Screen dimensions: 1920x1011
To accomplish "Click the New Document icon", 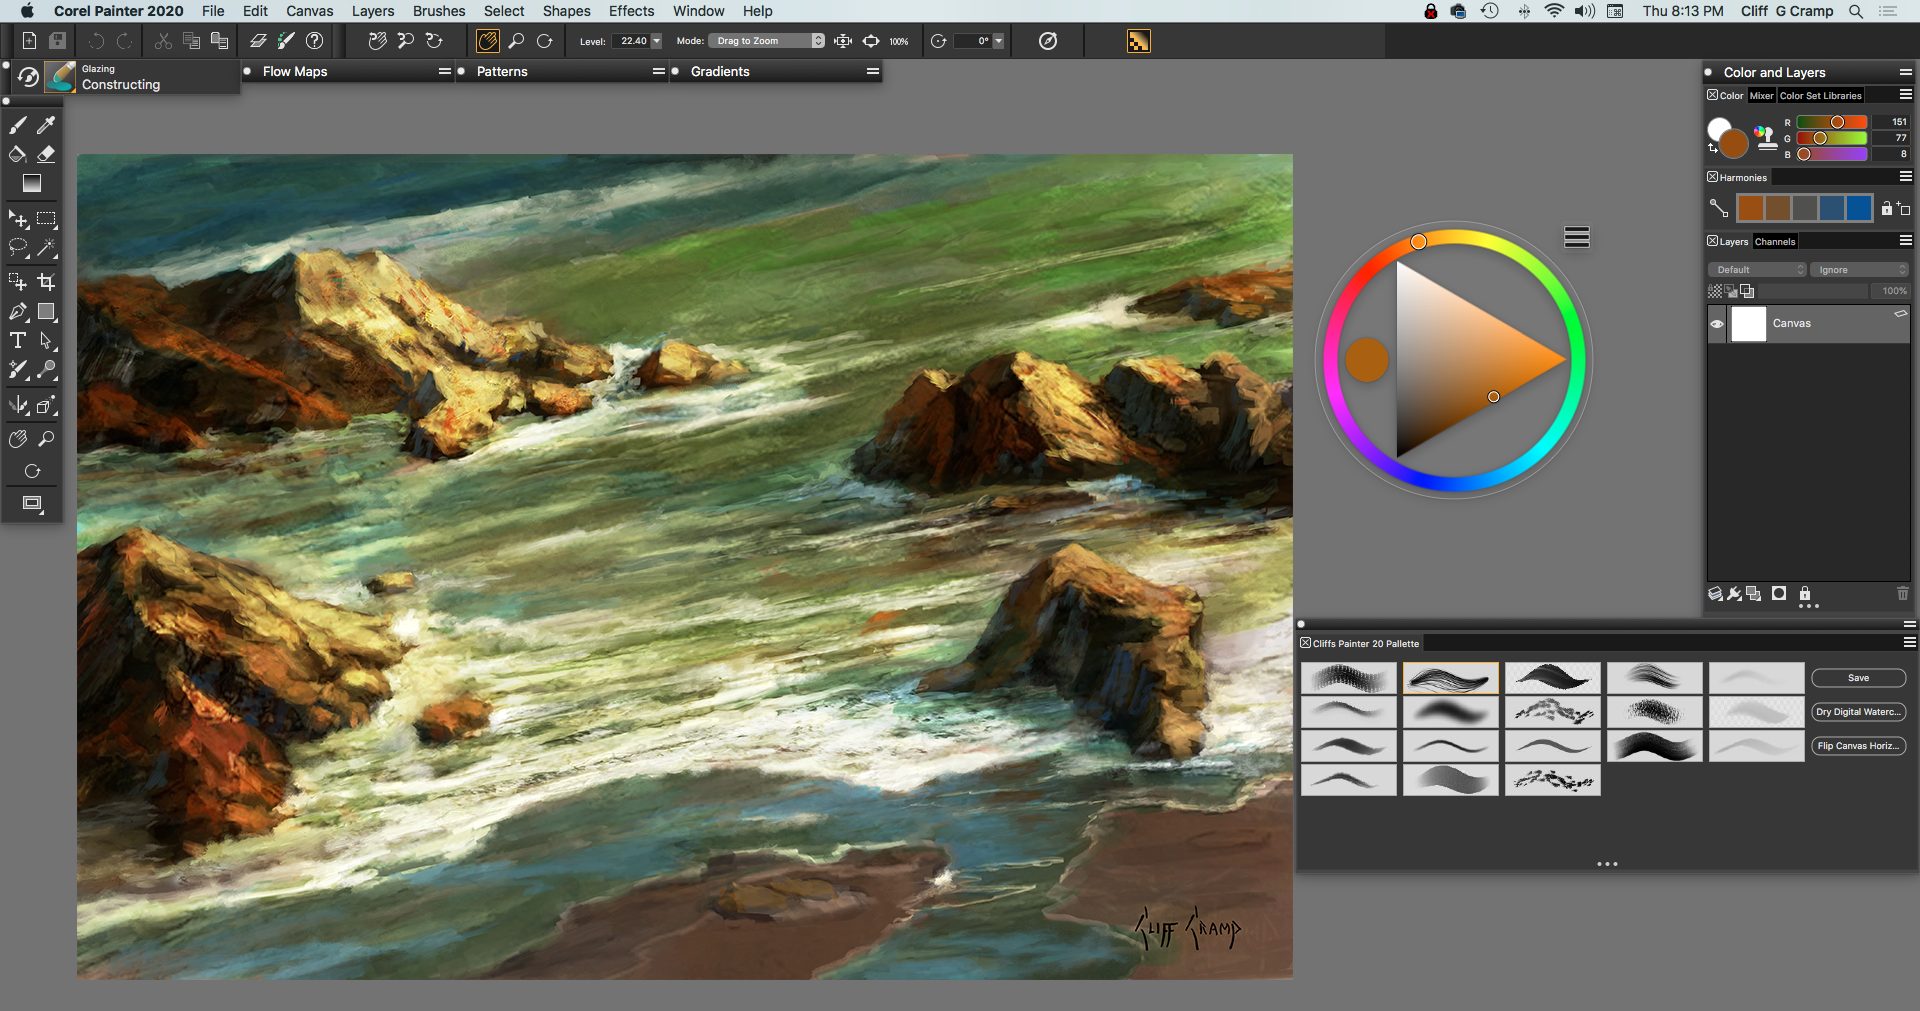I will tap(29, 41).
